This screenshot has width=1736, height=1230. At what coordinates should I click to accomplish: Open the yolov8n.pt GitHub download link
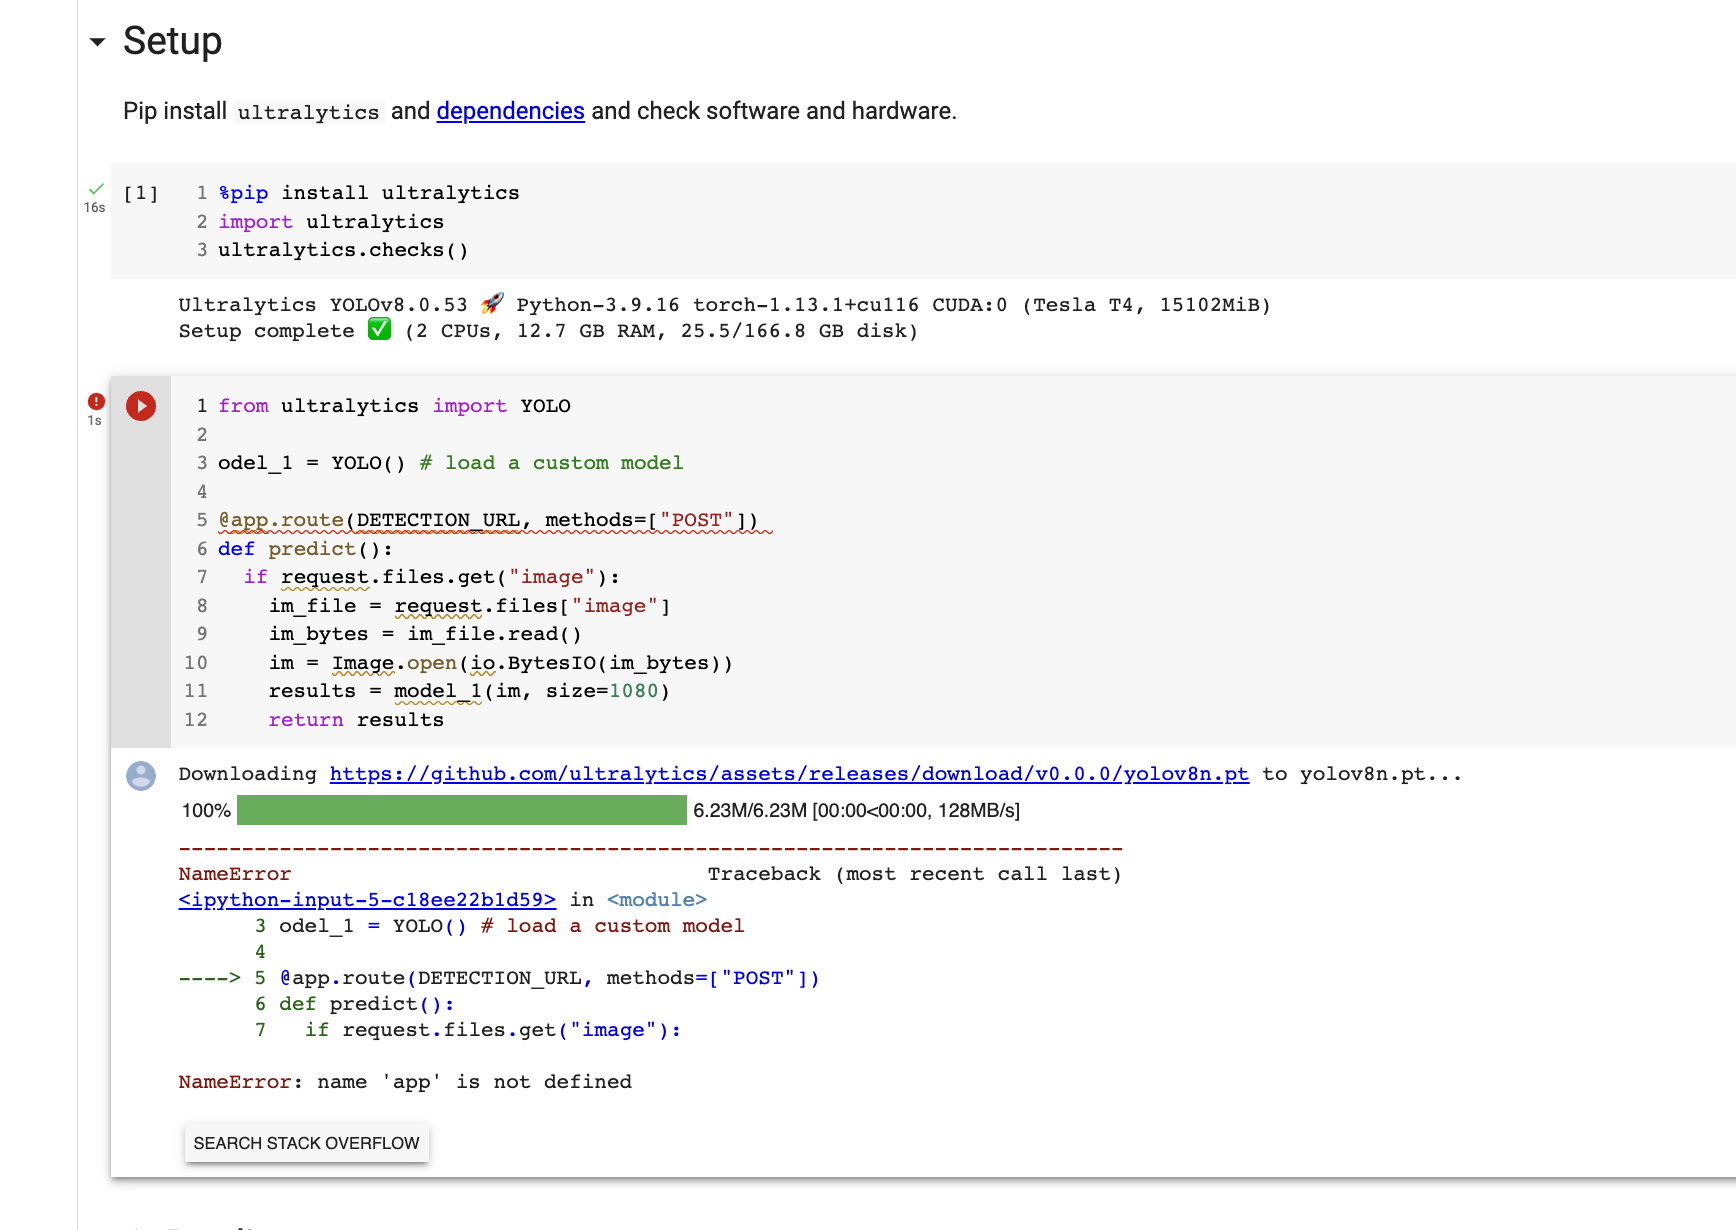pyautogui.click(x=788, y=773)
